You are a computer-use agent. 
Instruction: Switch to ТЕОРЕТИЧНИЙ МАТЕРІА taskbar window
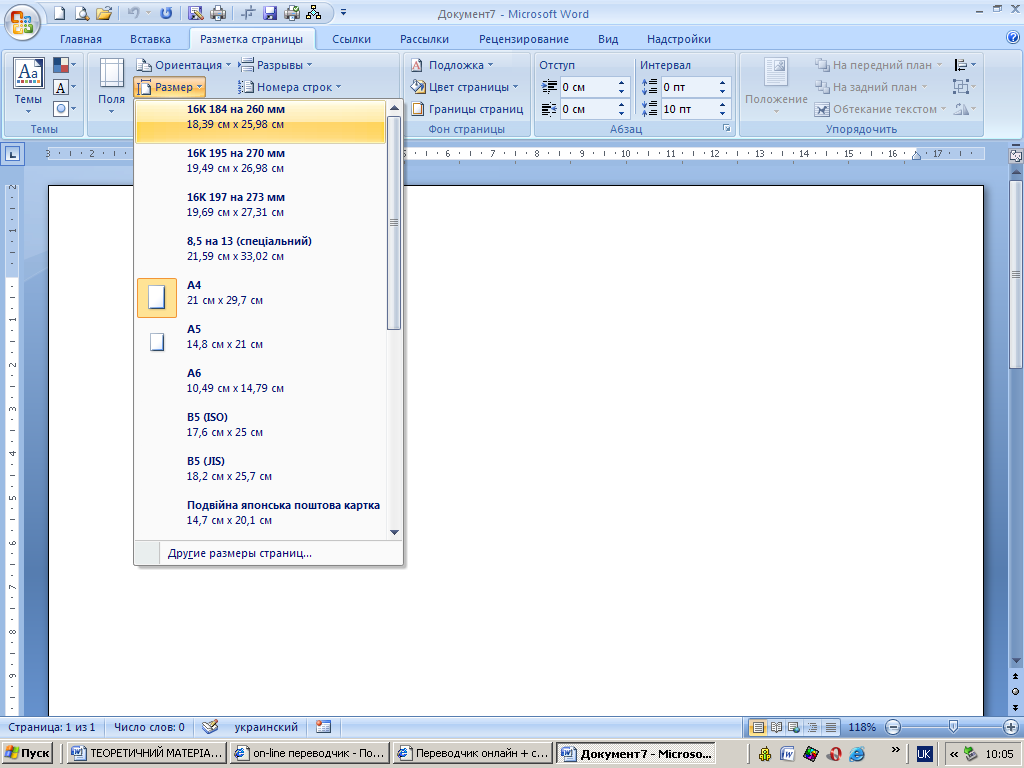tap(148, 754)
